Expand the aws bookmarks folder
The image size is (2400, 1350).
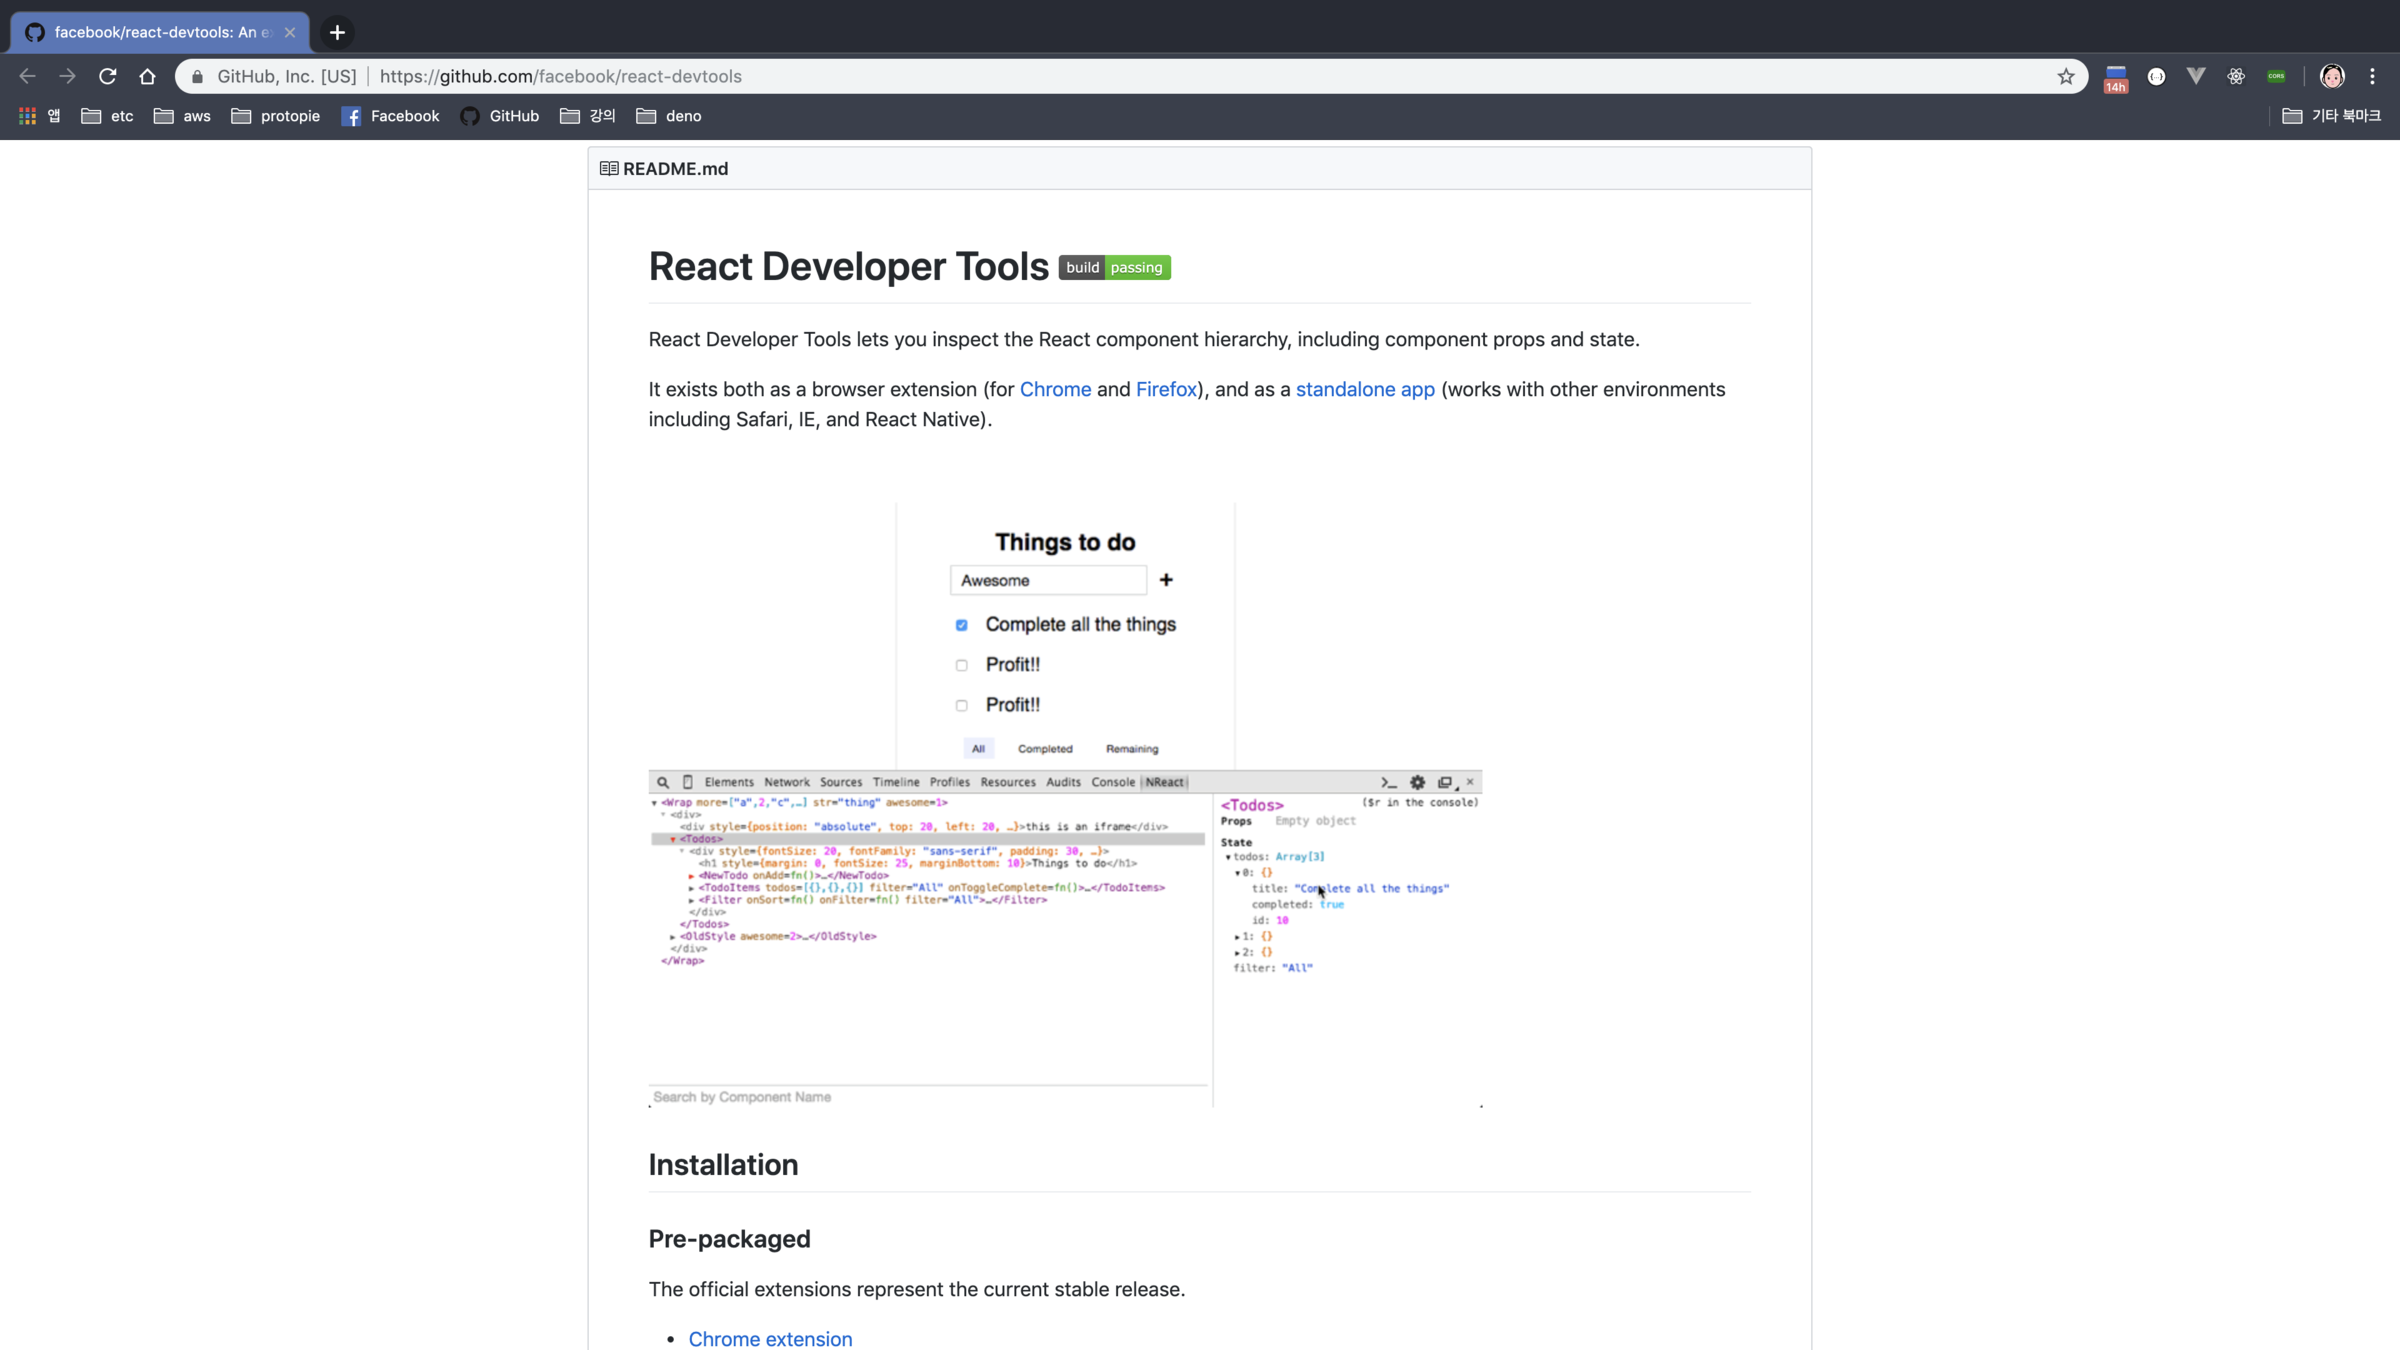tap(182, 116)
